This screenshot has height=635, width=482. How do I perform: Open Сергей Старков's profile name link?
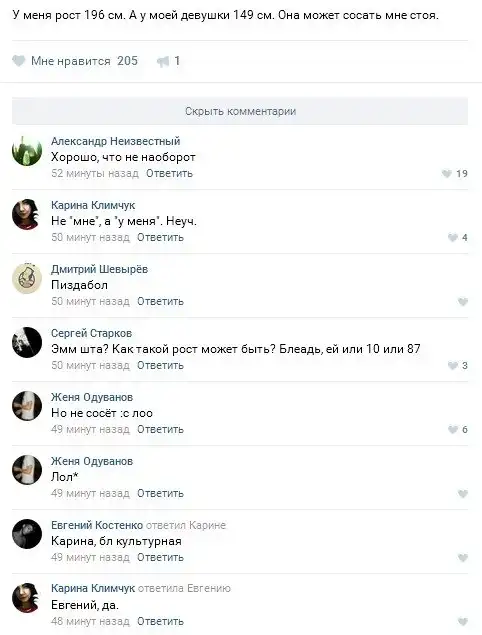point(92,333)
